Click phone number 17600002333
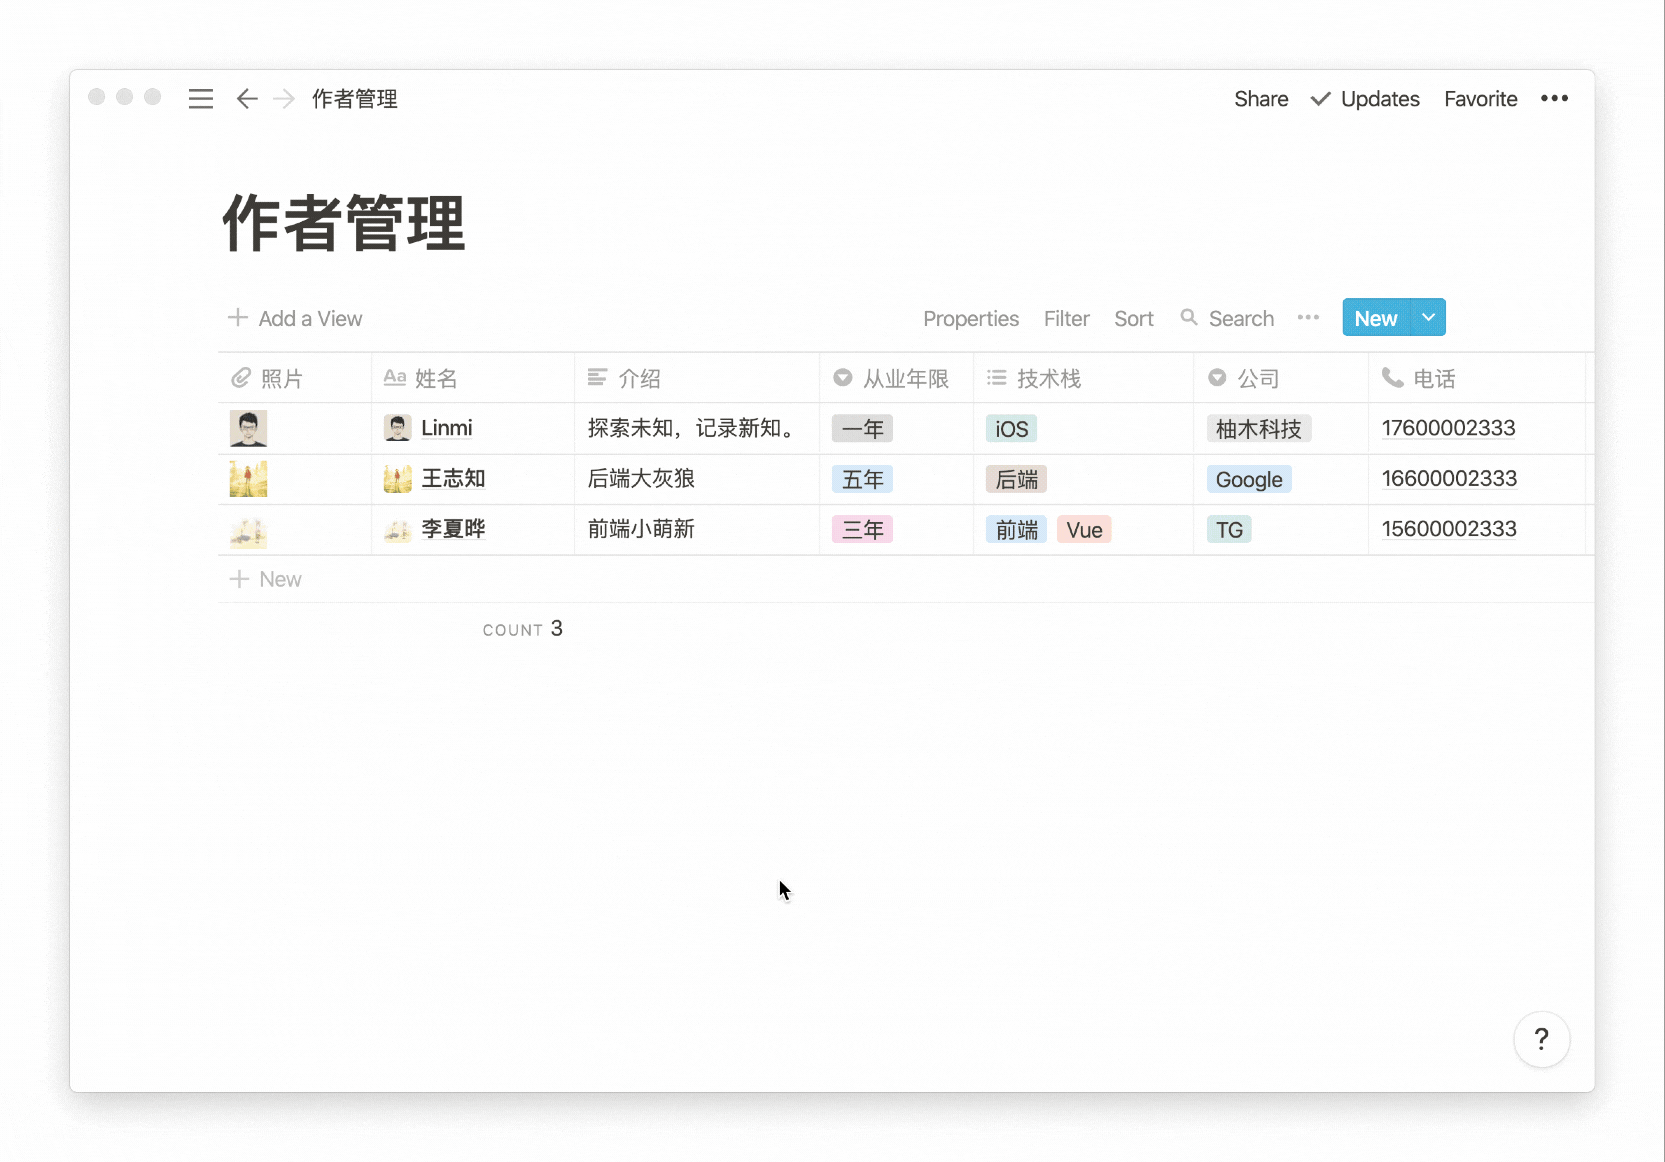Image resolution: width=1665 pixels, height=1162 pixels. pyautogui.click(x=1448, y=428)
